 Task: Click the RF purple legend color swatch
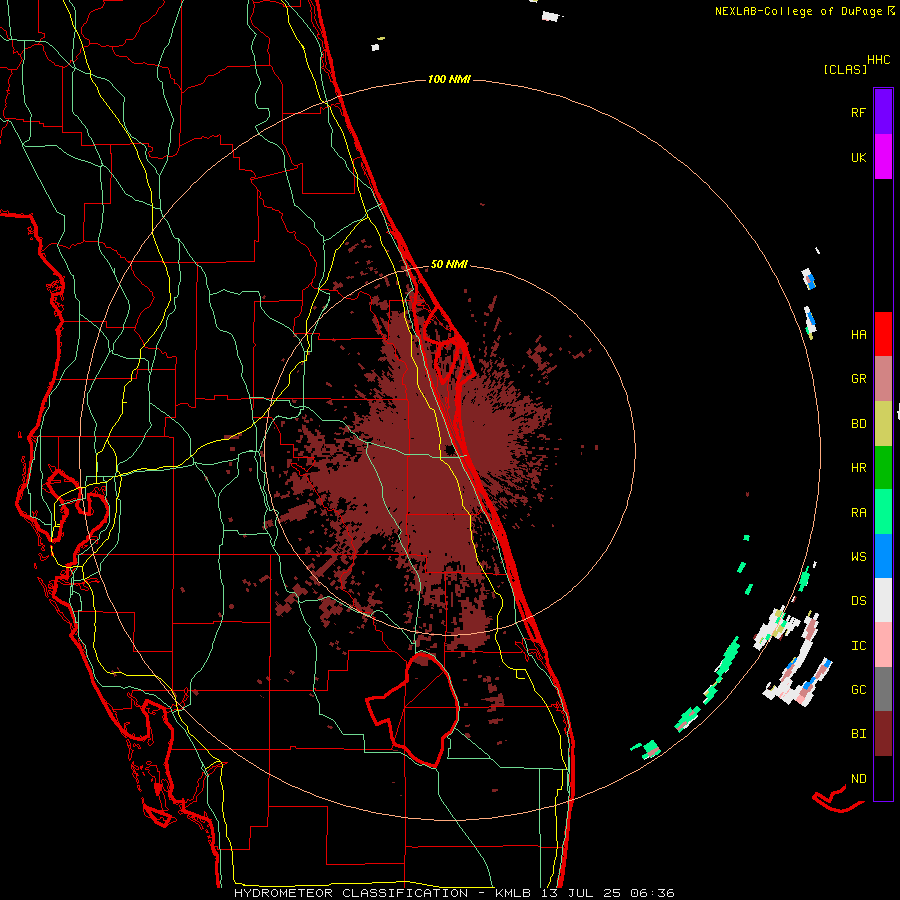click(883, 111)
